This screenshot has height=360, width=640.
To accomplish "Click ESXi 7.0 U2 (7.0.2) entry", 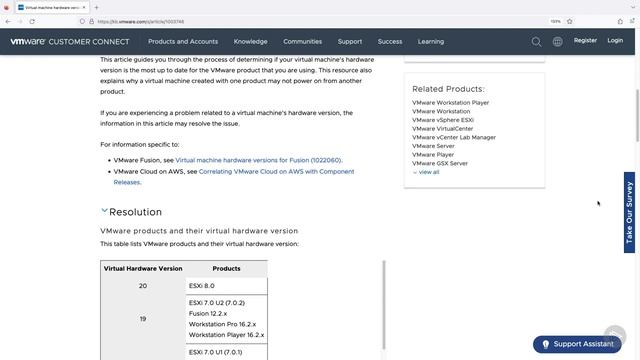I will pos(217,303).
